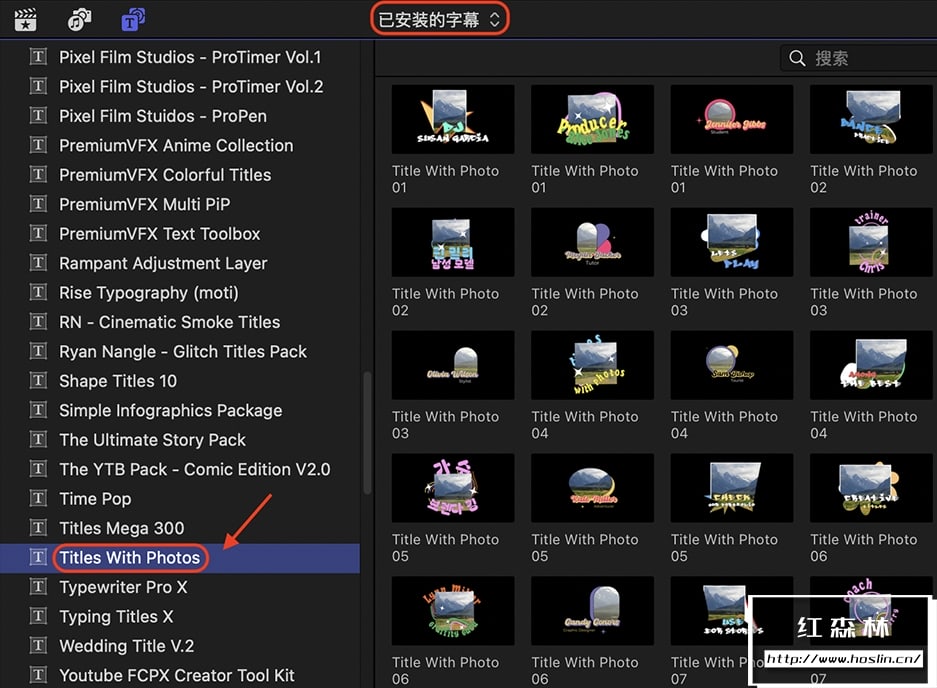Click the T icon beside ProPen
The height and width of the screenshot is (688, 937).
click(x=38, y=115)
